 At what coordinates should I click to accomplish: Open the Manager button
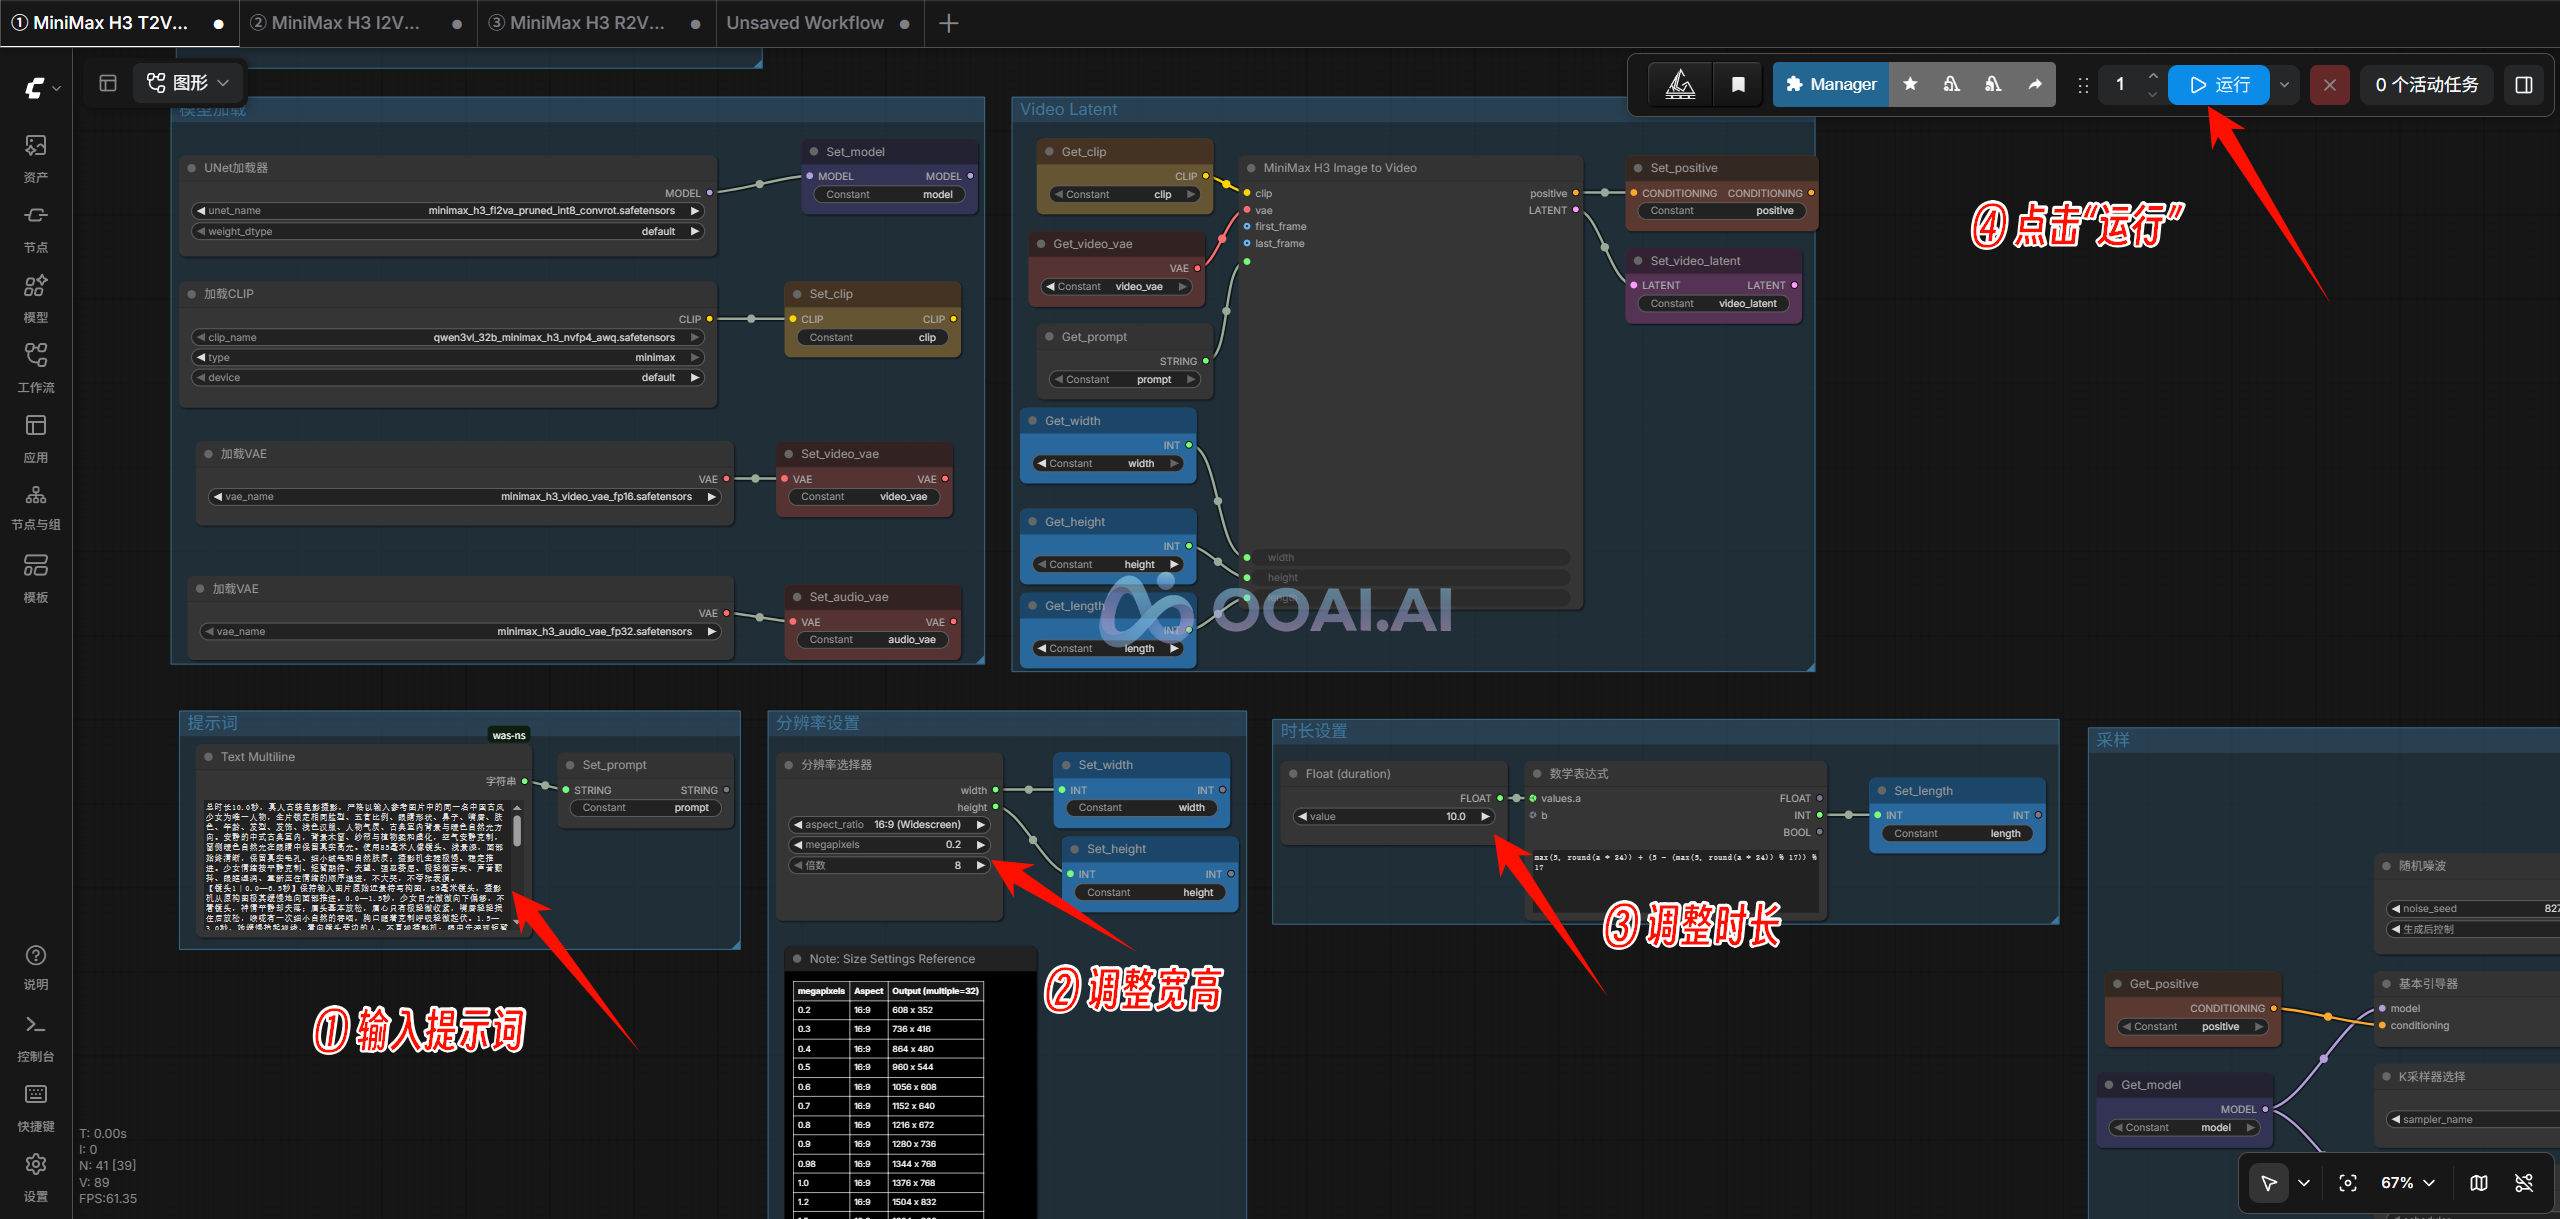tap(1831, 84)
